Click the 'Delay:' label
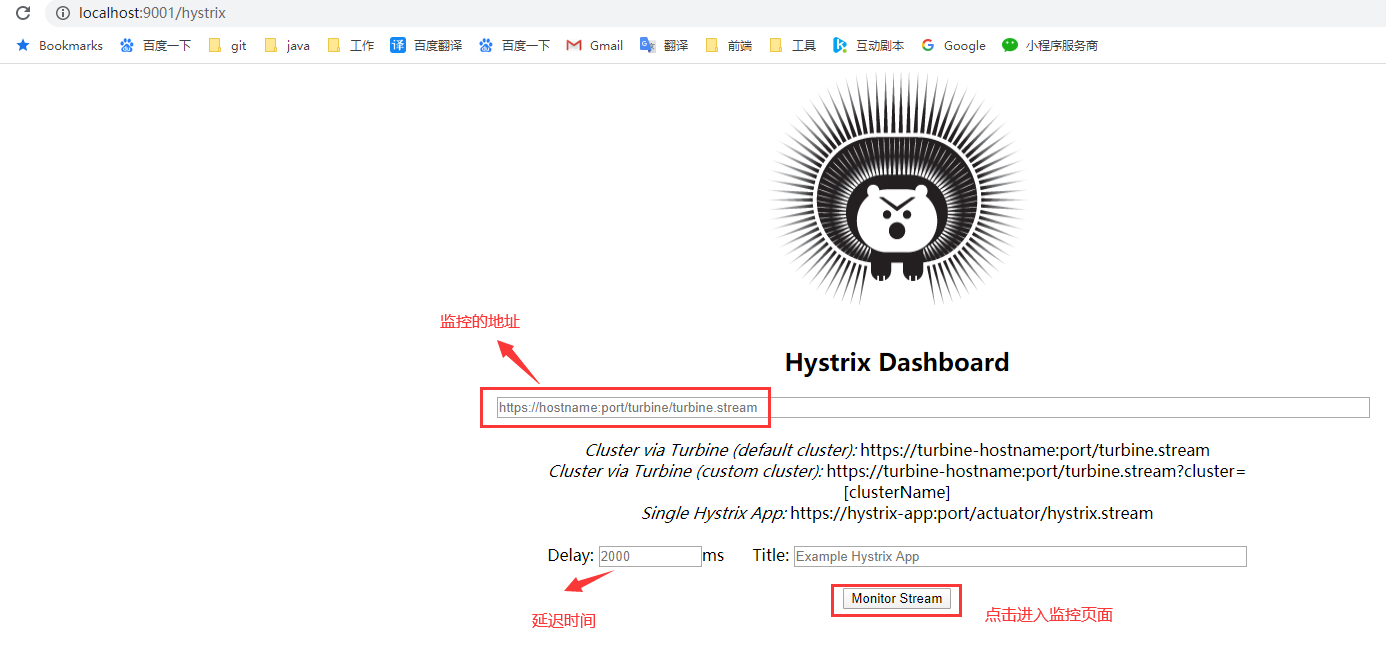The width and height of the screenshot is (1386, 663). [x=570, y=555]
